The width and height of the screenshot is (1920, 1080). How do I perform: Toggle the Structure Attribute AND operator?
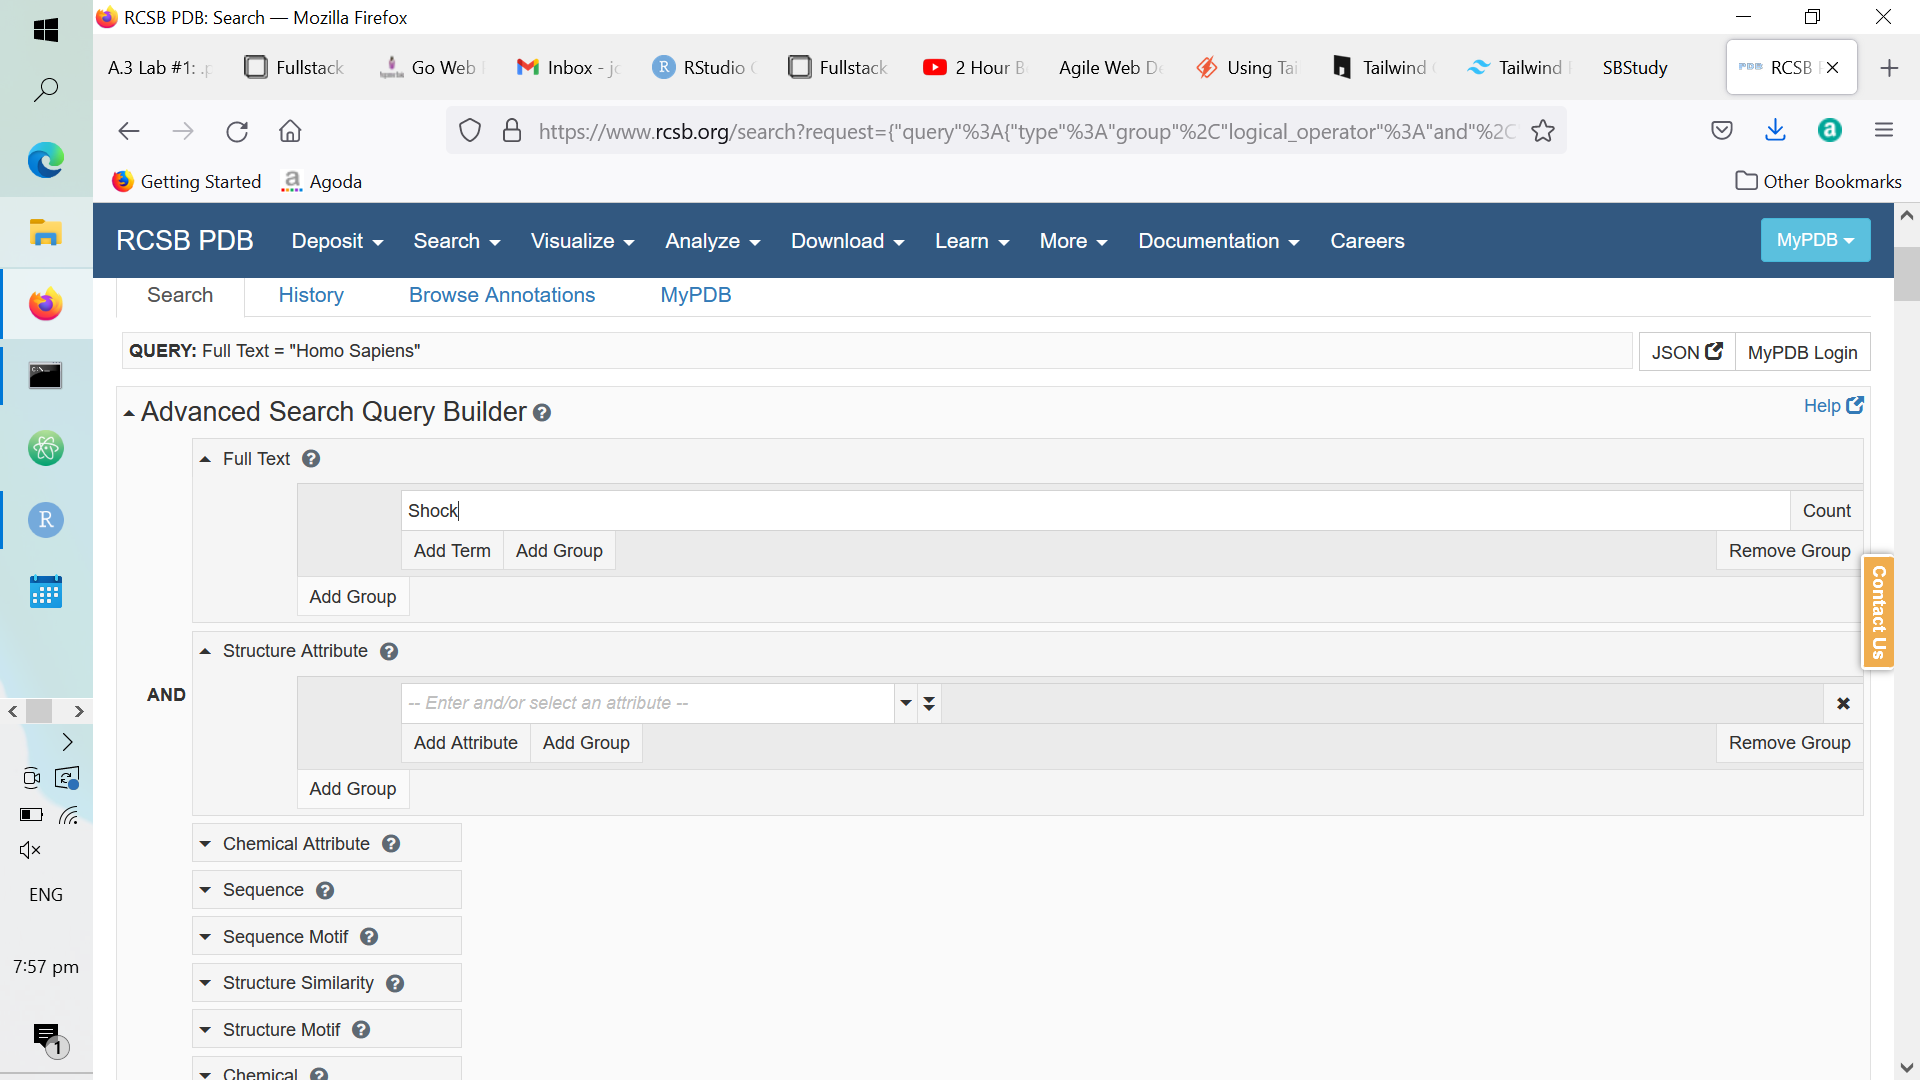(x=166, y=695)
